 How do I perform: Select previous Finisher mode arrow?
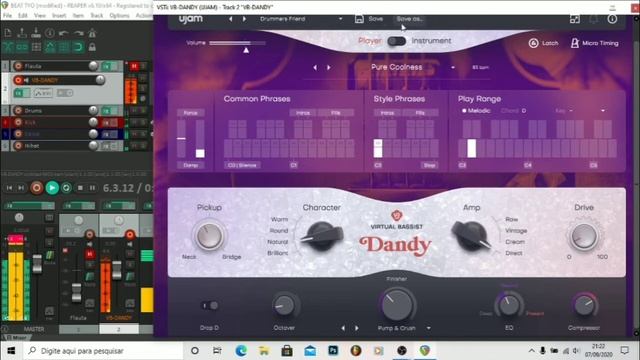(x=343, y=328)
